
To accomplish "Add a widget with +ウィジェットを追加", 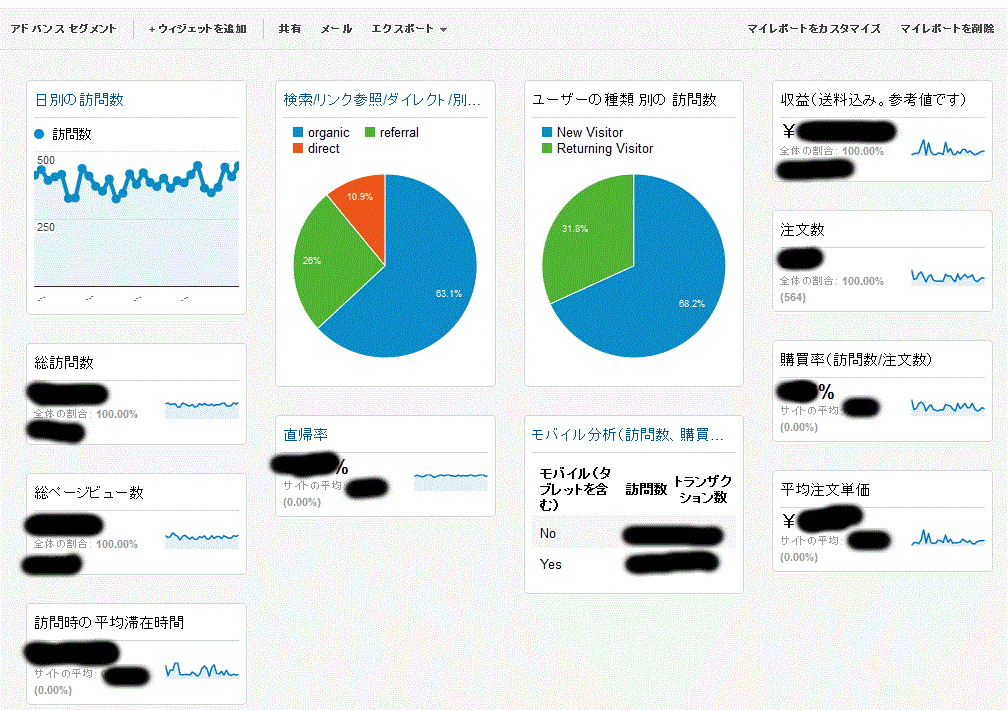I will pos(198,29).
